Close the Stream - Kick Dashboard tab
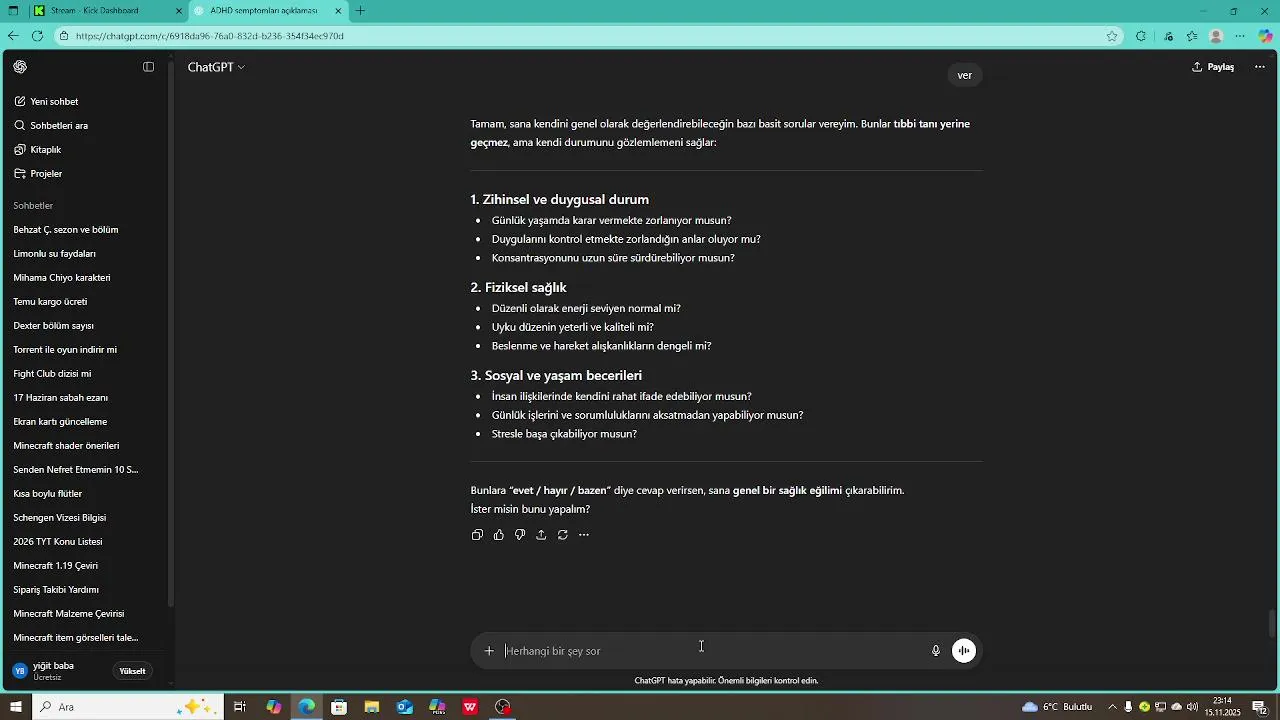This screenshot has height=720, width=1280. [179, 11]
